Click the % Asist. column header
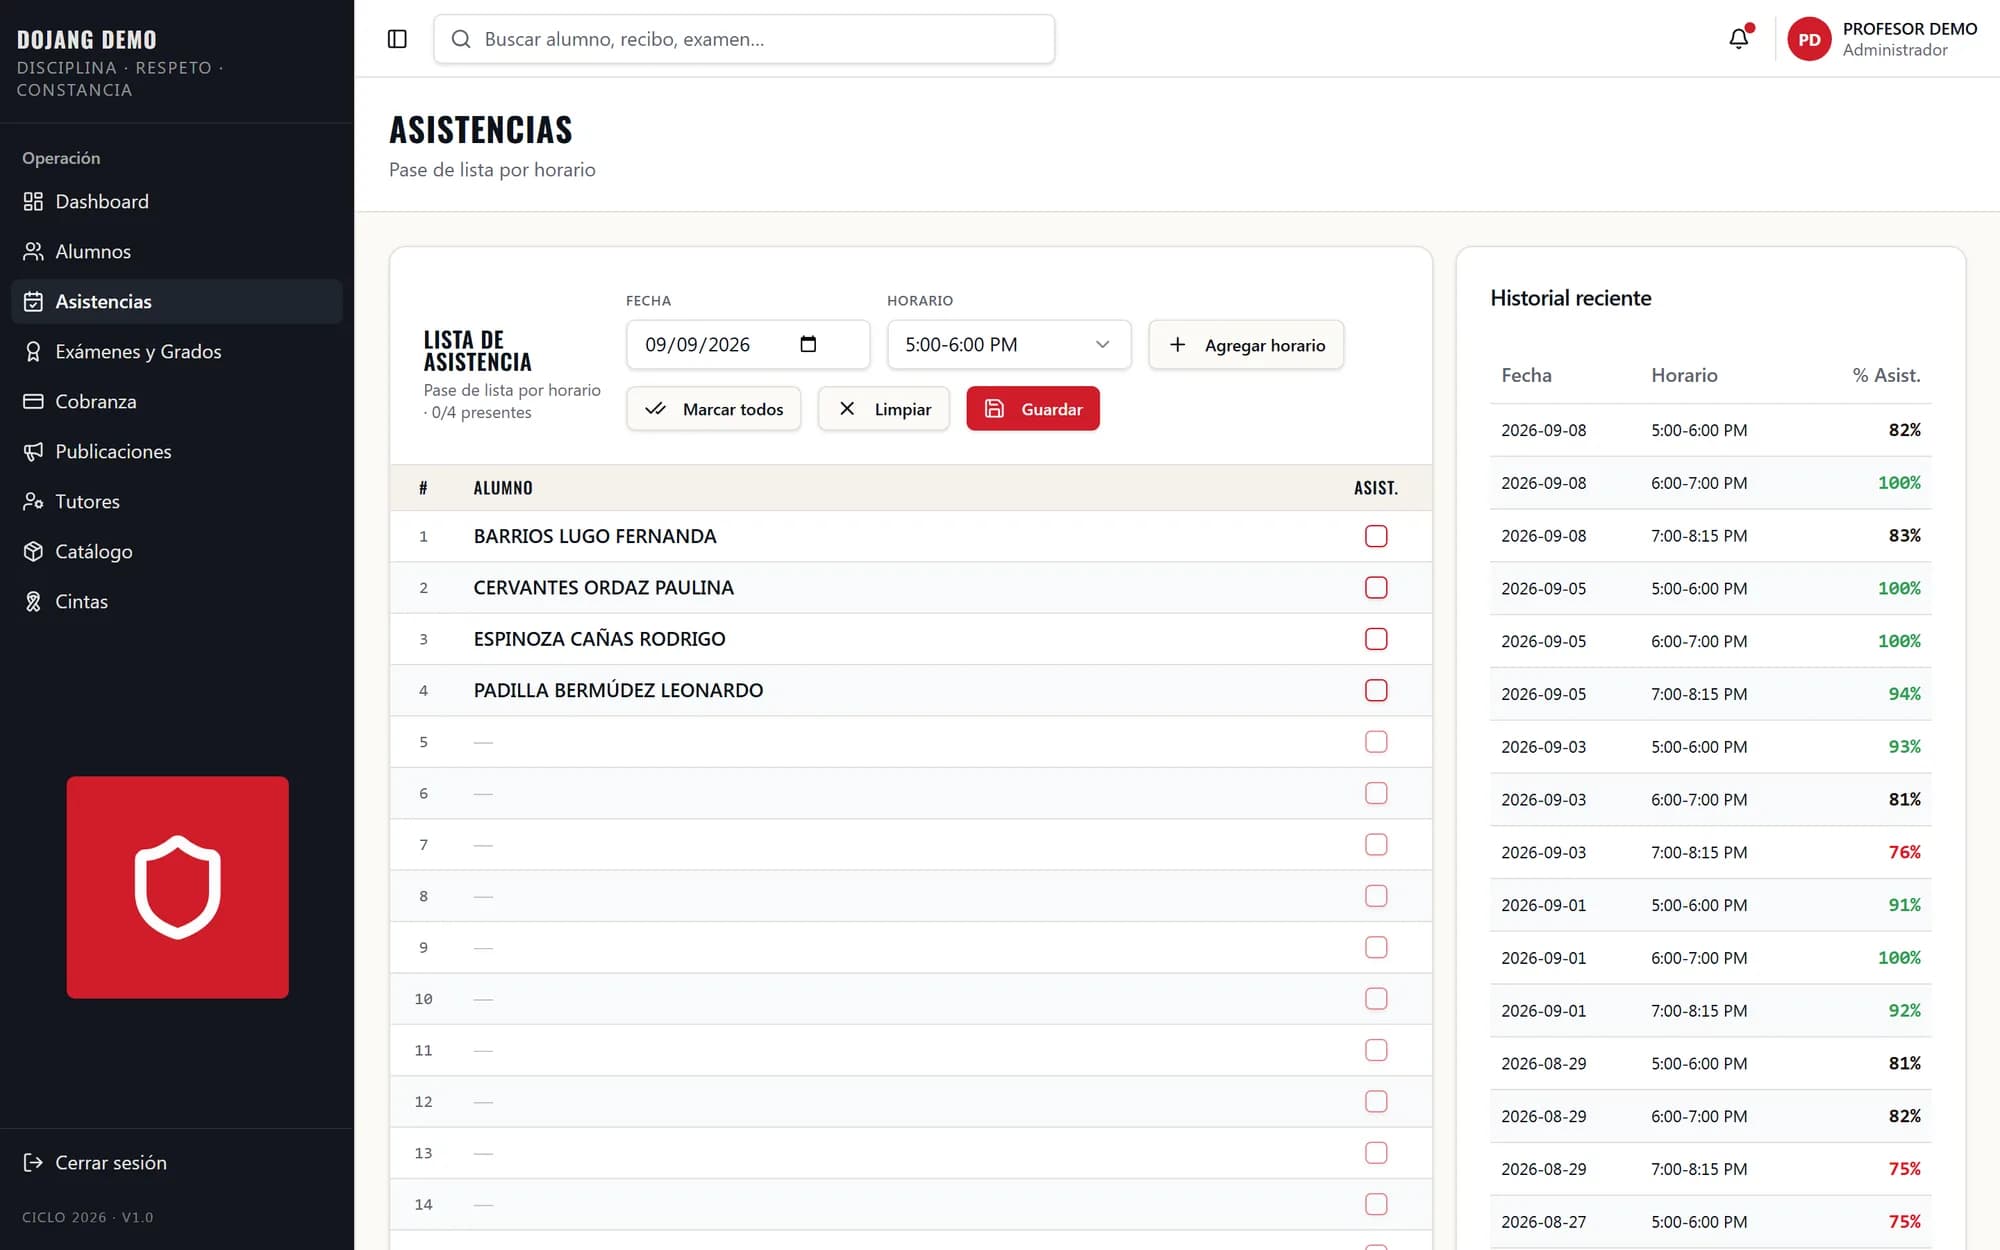The image size is (2000, 1250). click(1886, 375)
